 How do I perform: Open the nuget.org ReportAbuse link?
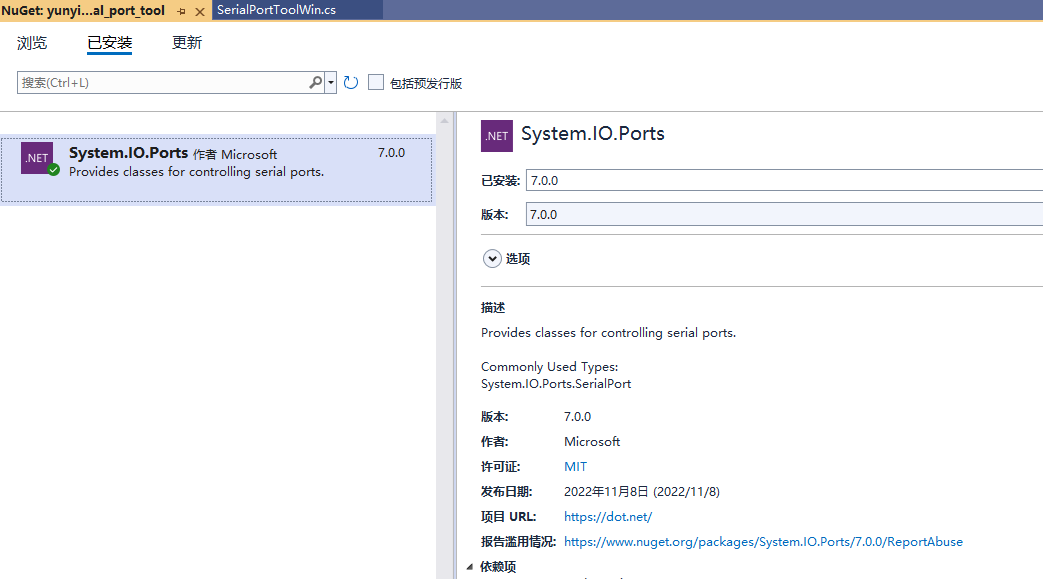(x=763, y=542)
